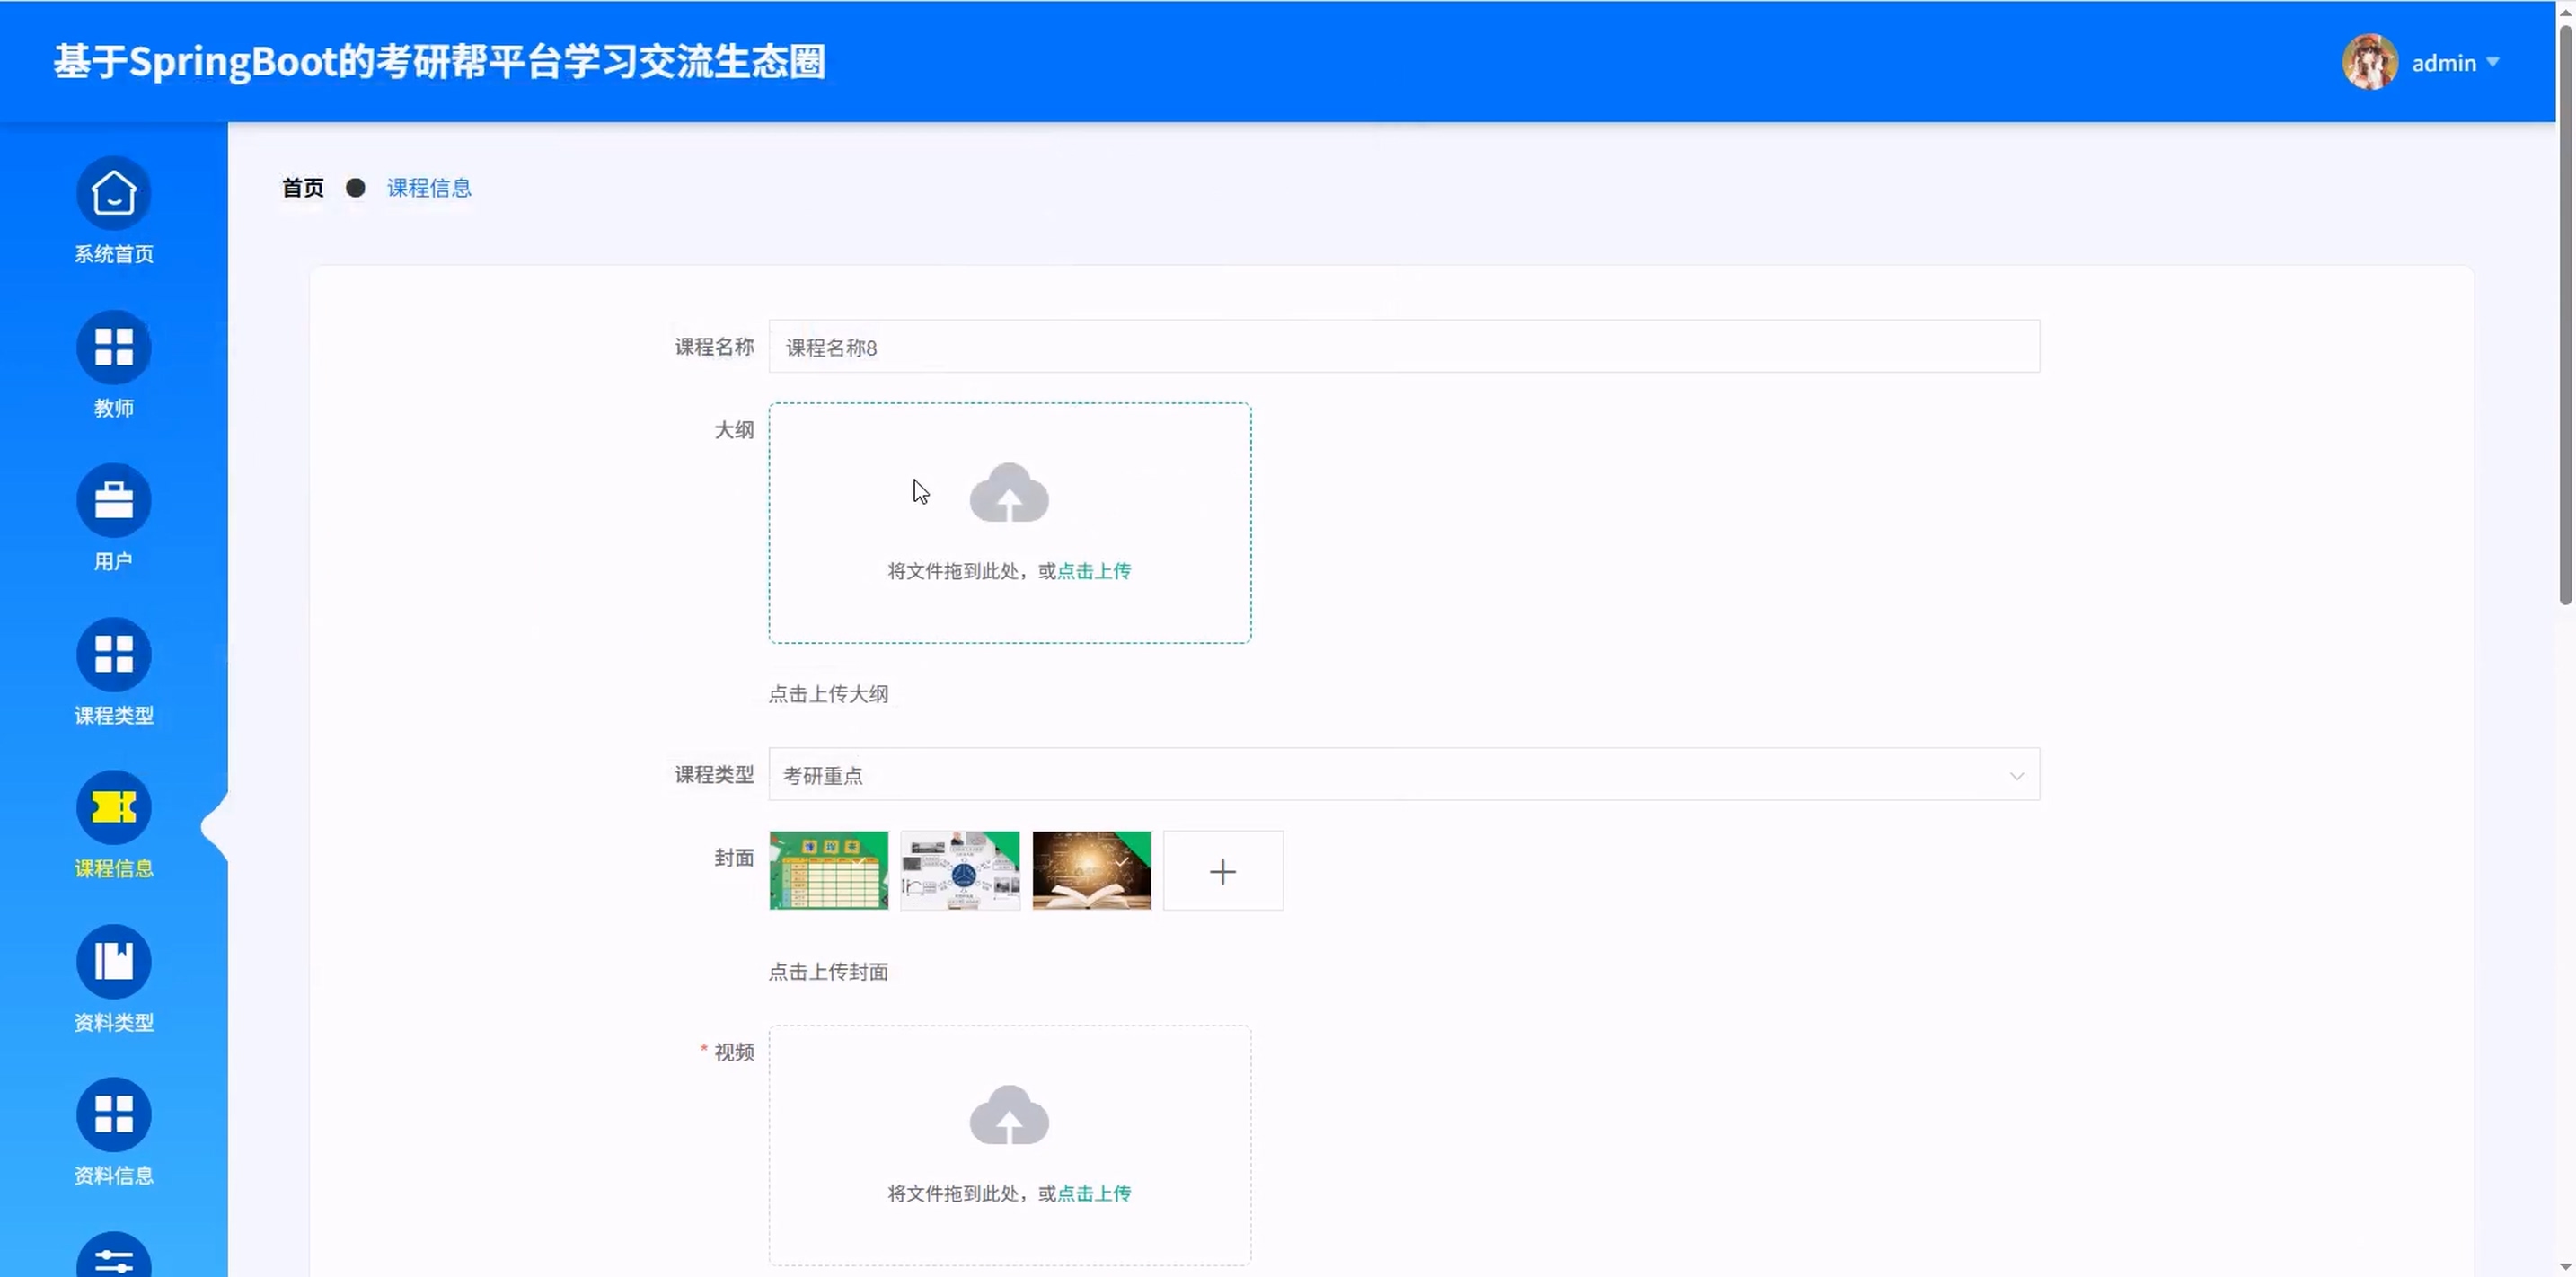Open the admin user dropdown arrow

click(2492, 62)
